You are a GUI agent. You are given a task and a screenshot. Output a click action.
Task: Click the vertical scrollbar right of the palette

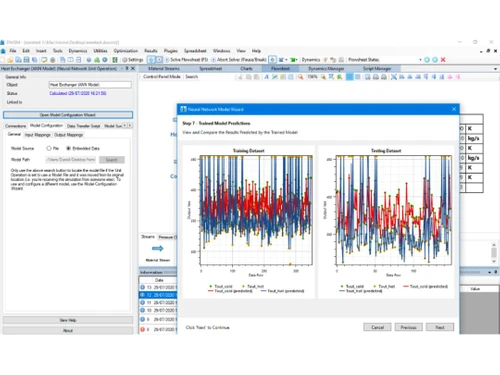(494, 252)
